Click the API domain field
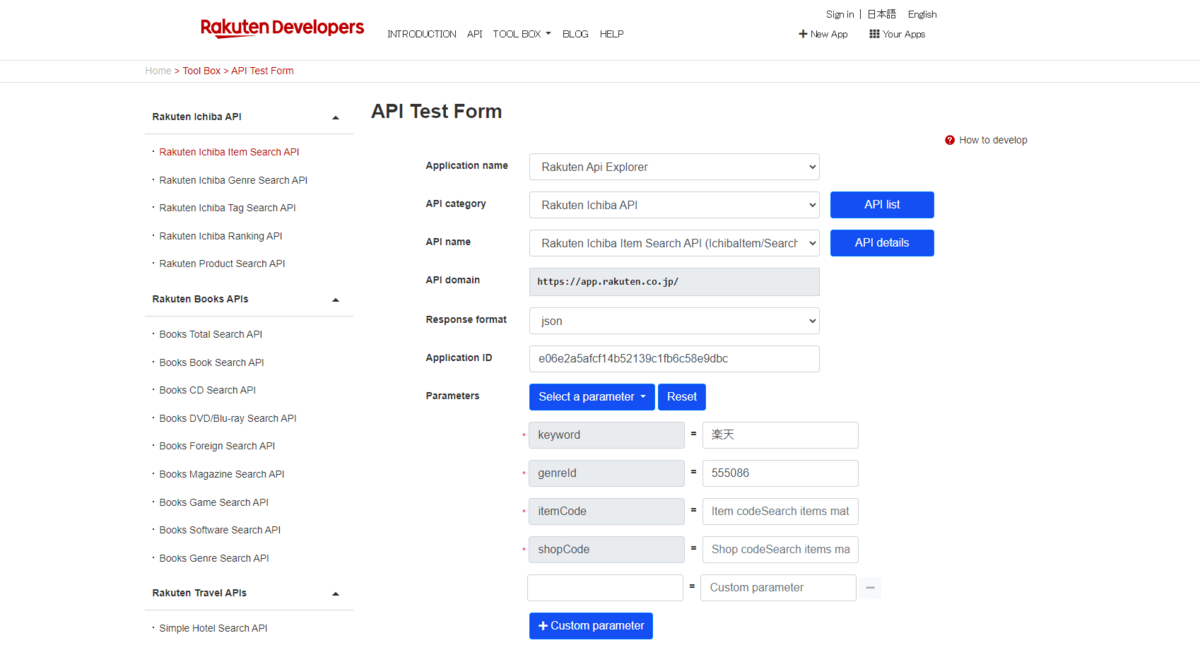The height and width of the screenshot is (650, 1200). (674, 282)
